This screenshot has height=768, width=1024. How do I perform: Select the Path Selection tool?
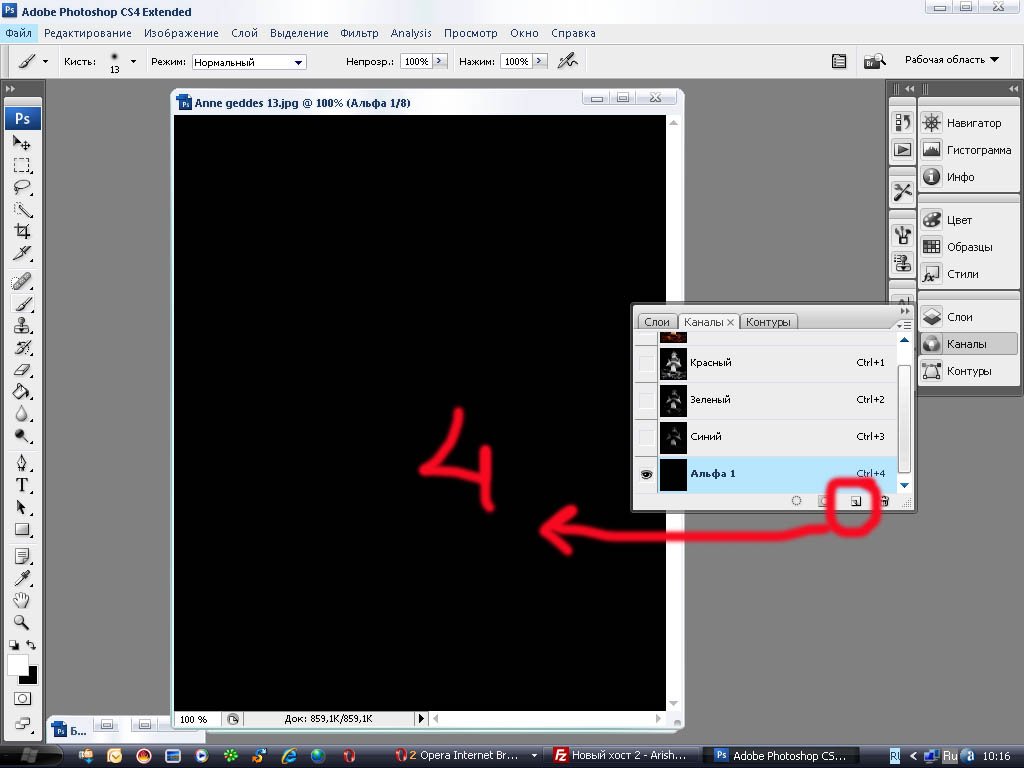[x=22, y=507]
